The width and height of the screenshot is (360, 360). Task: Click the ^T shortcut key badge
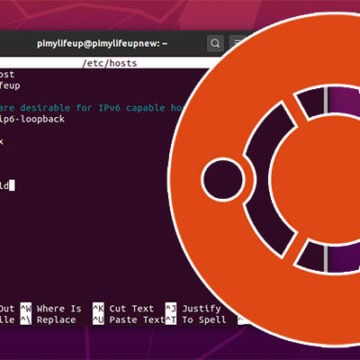click(x=171, y=320)
